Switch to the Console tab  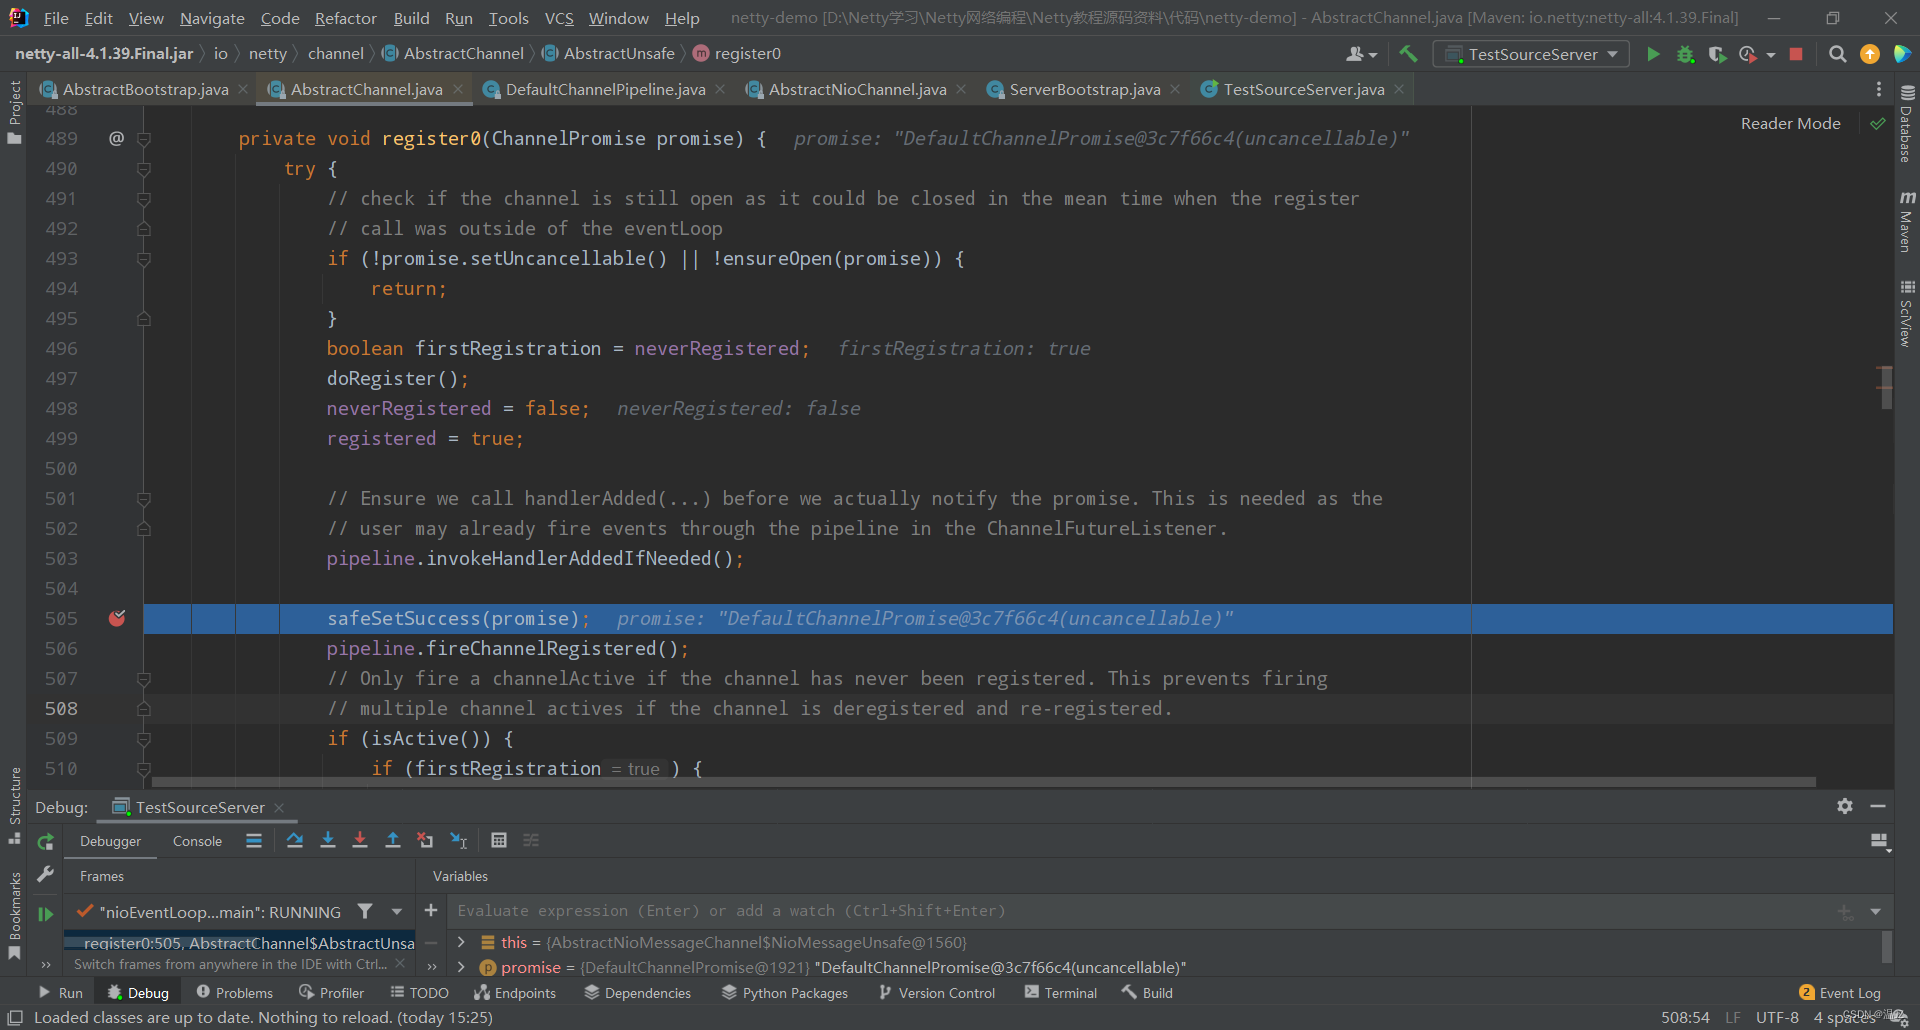coord(197,841)
